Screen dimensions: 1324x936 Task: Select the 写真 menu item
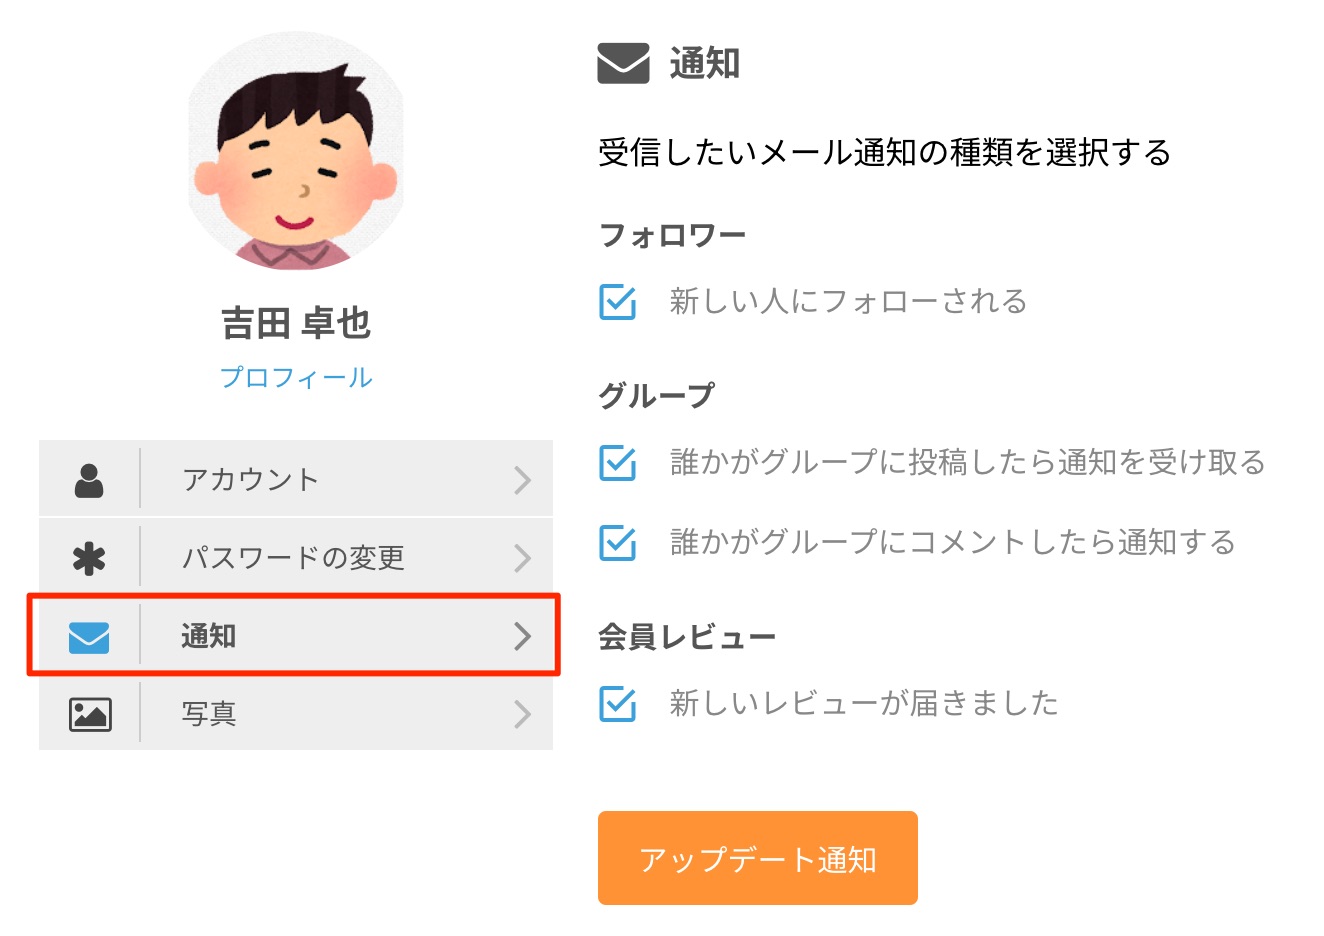pyautogui.click(x=209, y=714)
